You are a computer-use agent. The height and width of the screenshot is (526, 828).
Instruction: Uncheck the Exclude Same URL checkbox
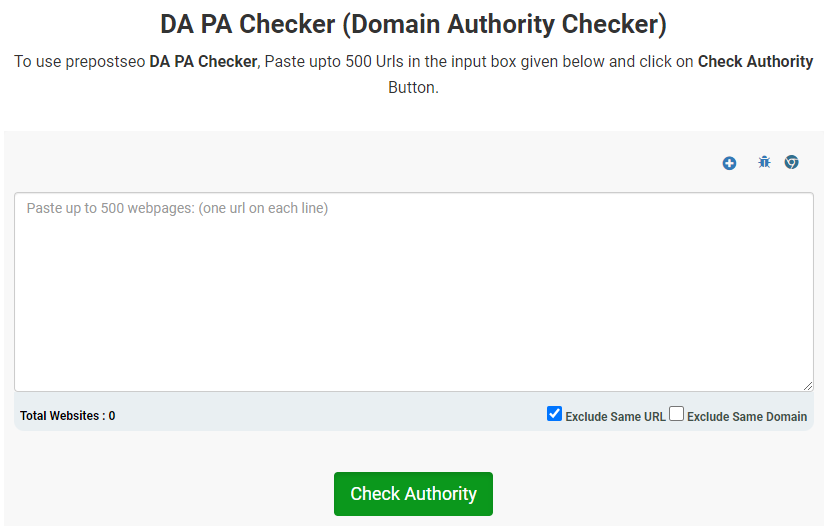555,414
